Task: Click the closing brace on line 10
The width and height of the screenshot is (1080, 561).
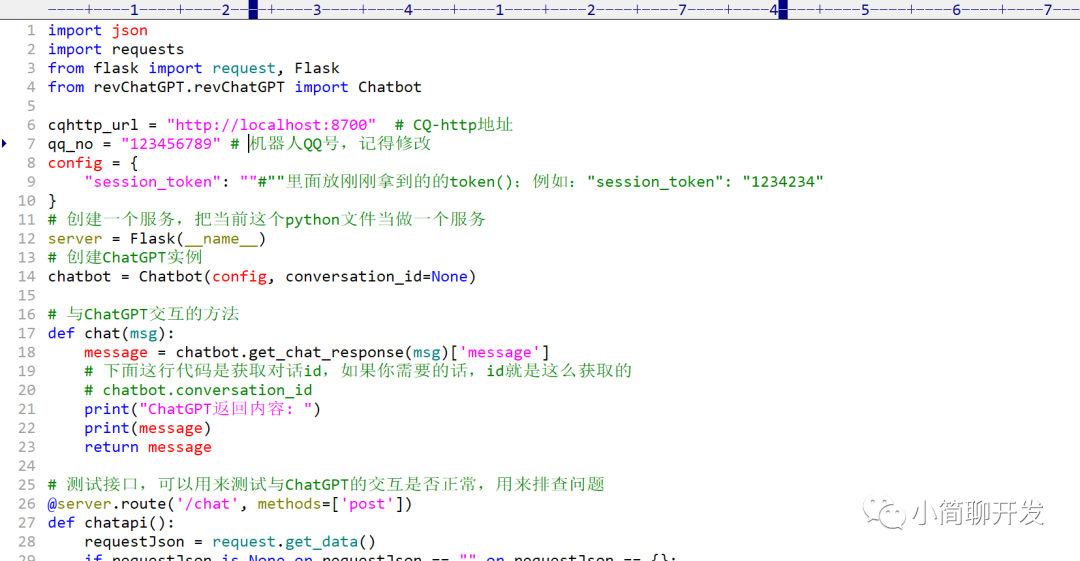Action: [x=52, y=201]
